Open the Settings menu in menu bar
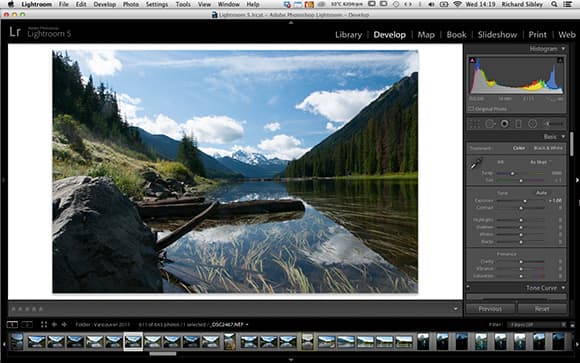This screenshot has height=363, width=580. click(x=157, y=4)
